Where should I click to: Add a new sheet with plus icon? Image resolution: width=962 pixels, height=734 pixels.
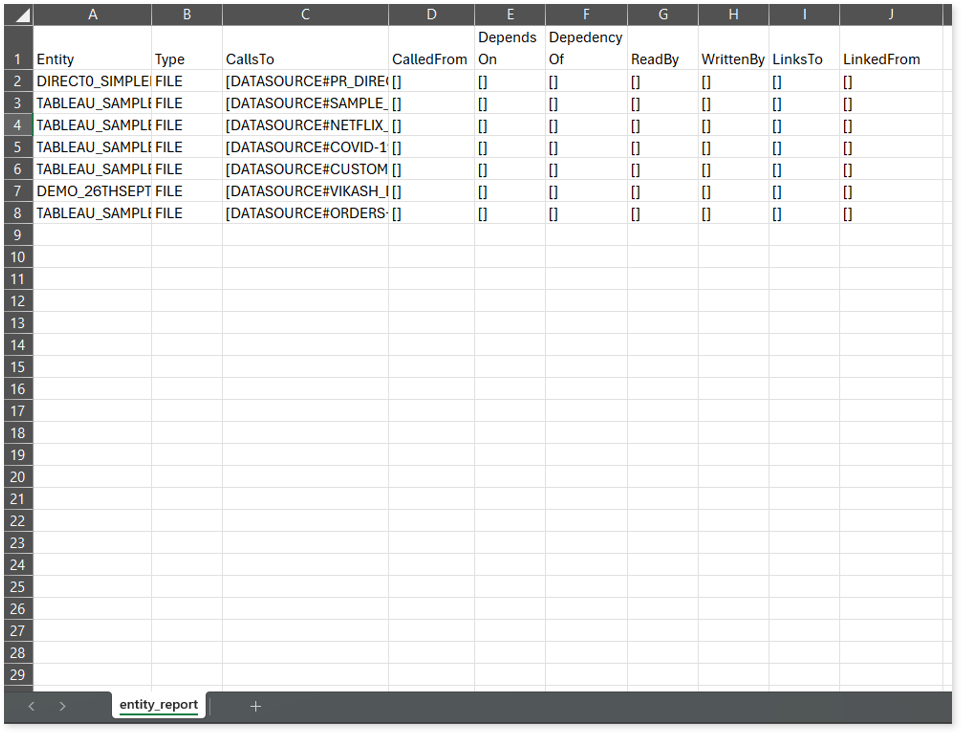coord(255,706)
